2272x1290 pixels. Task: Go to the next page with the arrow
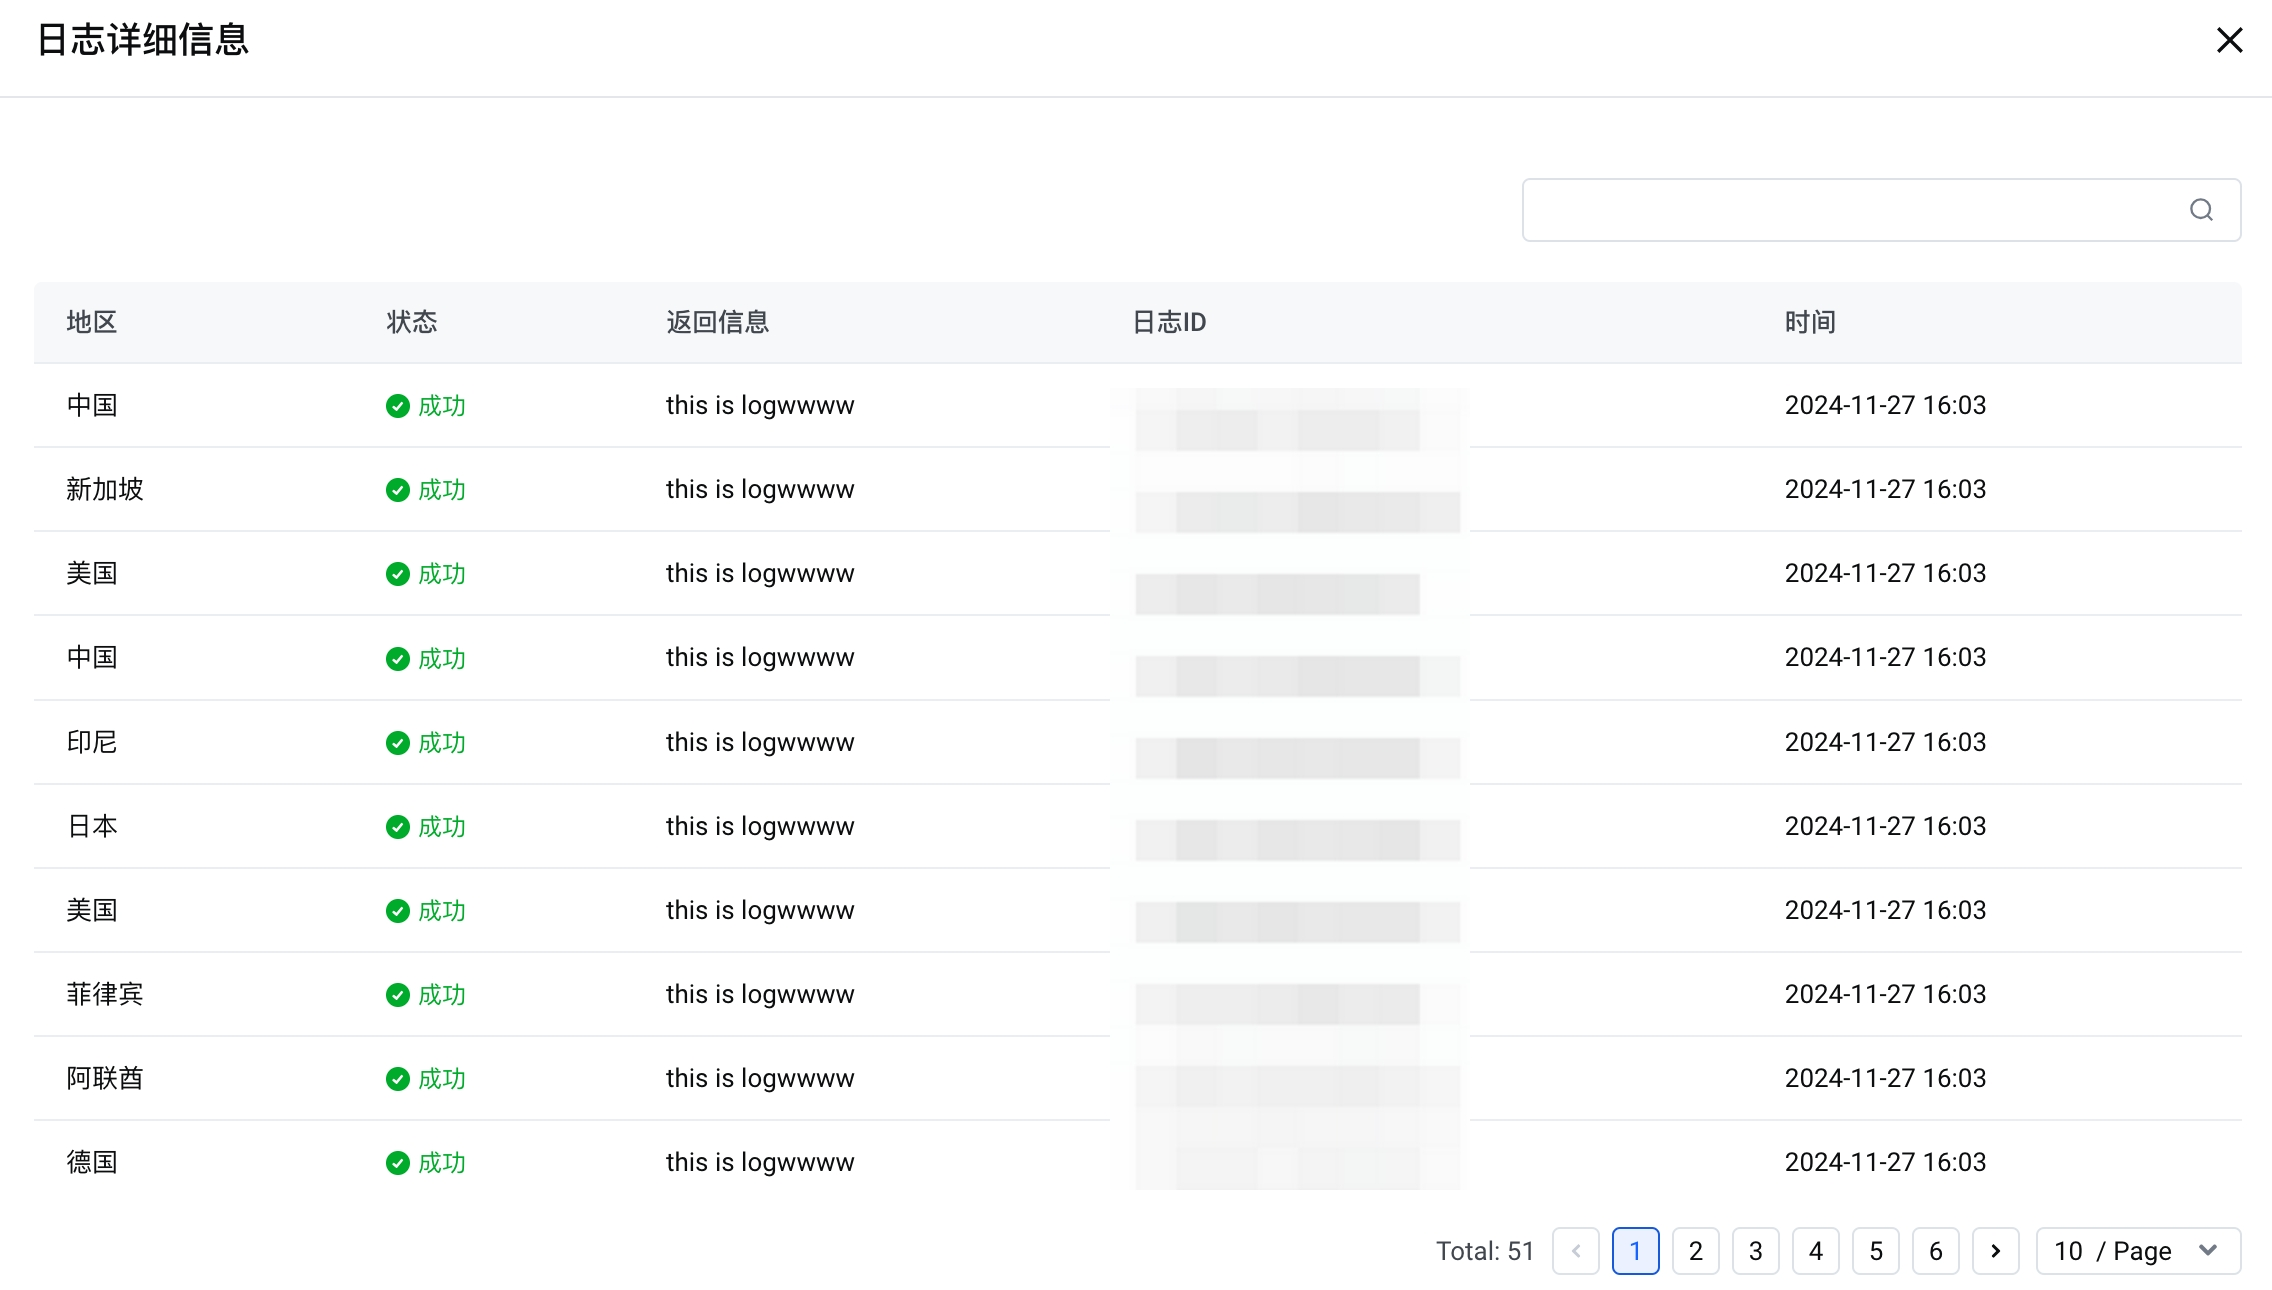point(1995,1251)
